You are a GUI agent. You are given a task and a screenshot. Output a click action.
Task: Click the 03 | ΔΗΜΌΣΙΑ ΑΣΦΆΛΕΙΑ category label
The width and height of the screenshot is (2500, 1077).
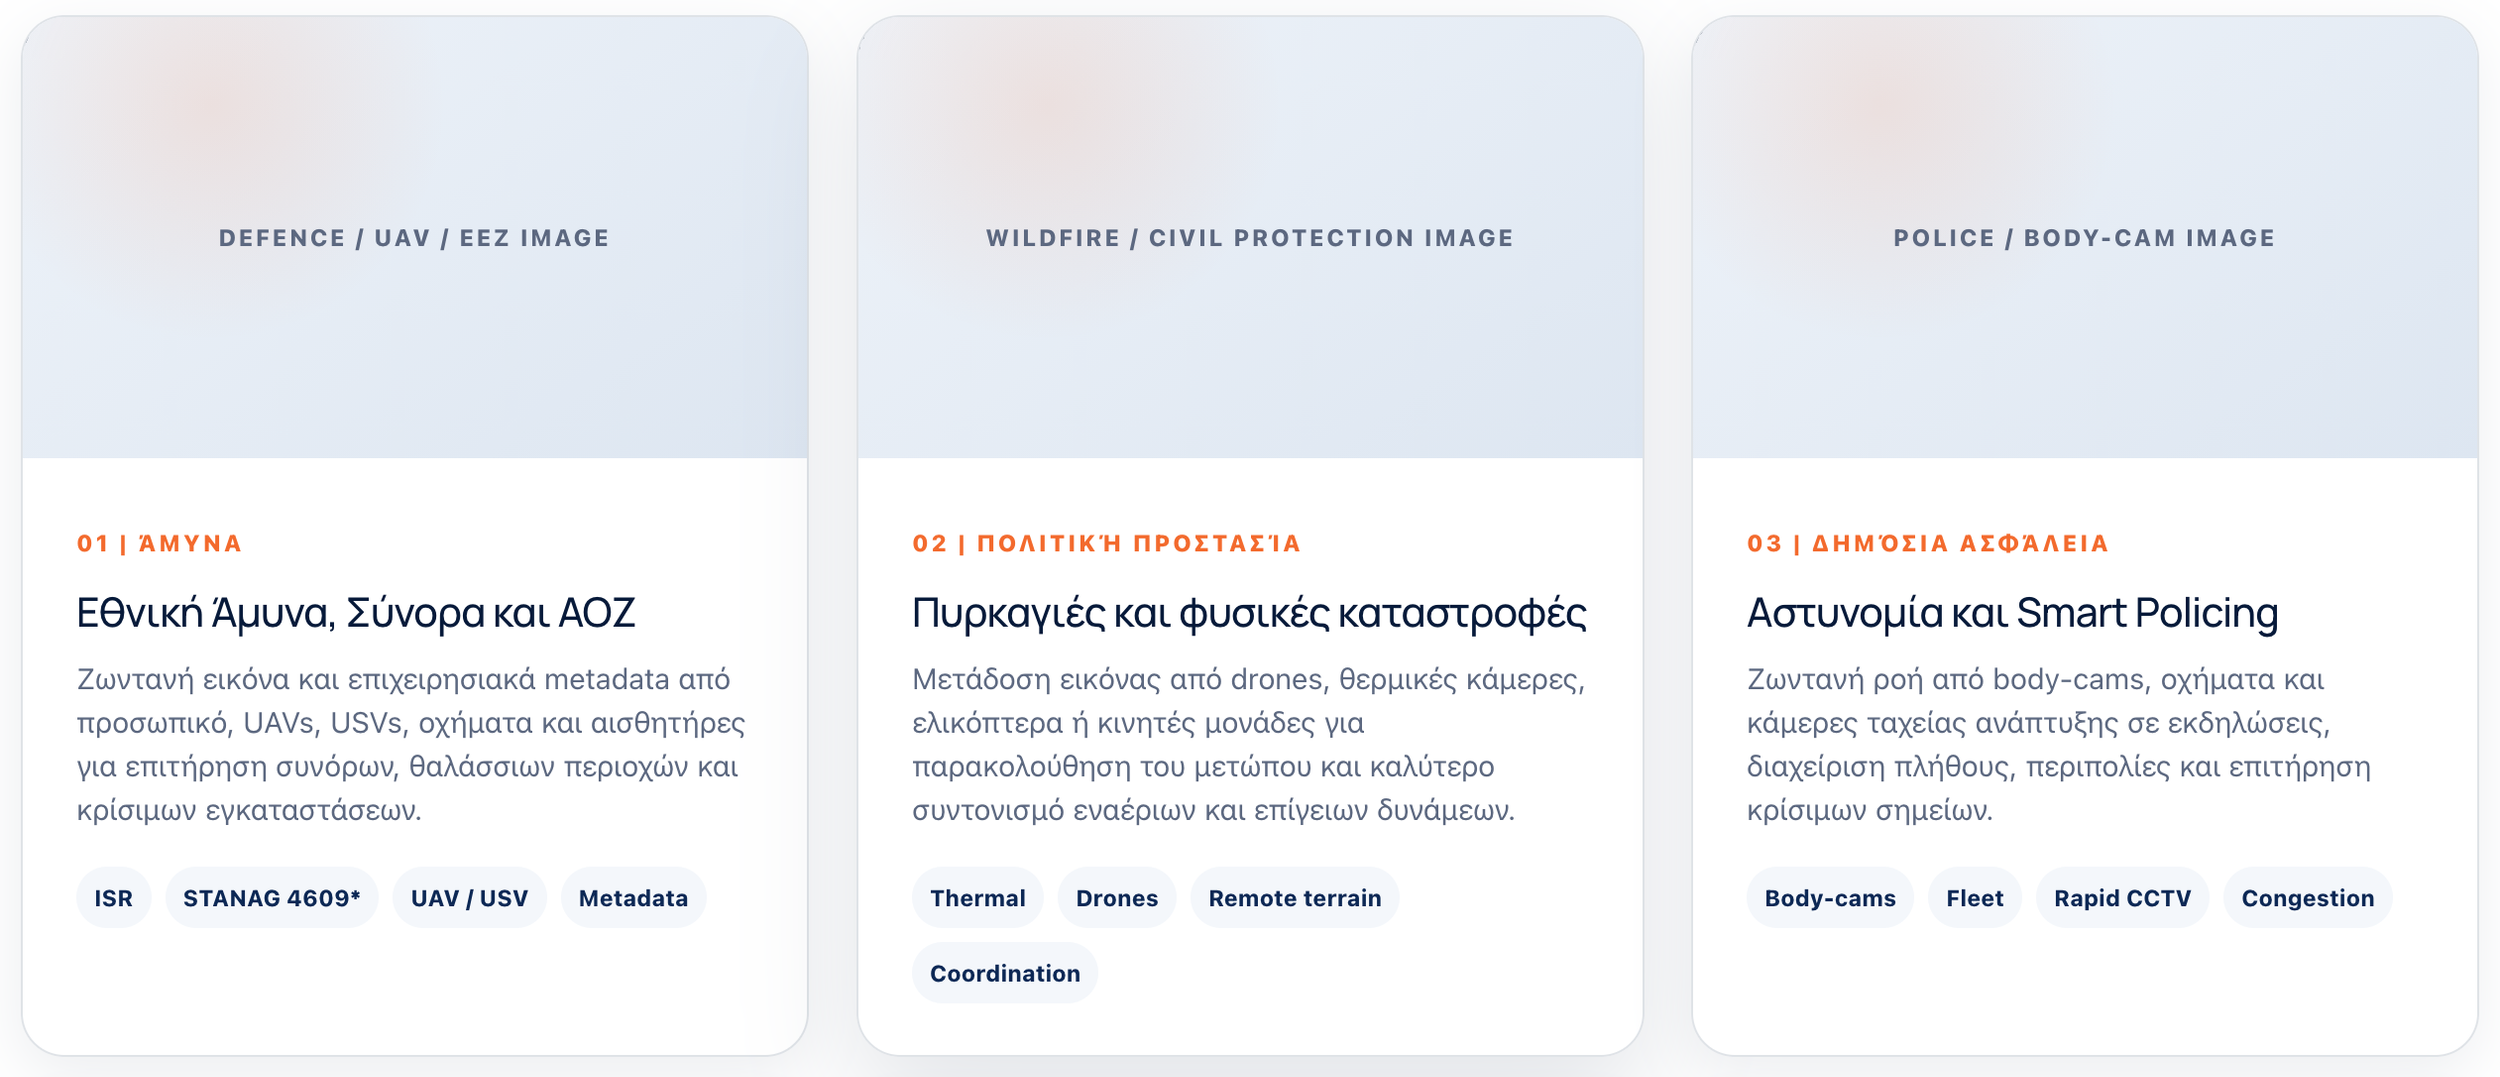(x=1928, y=543)
